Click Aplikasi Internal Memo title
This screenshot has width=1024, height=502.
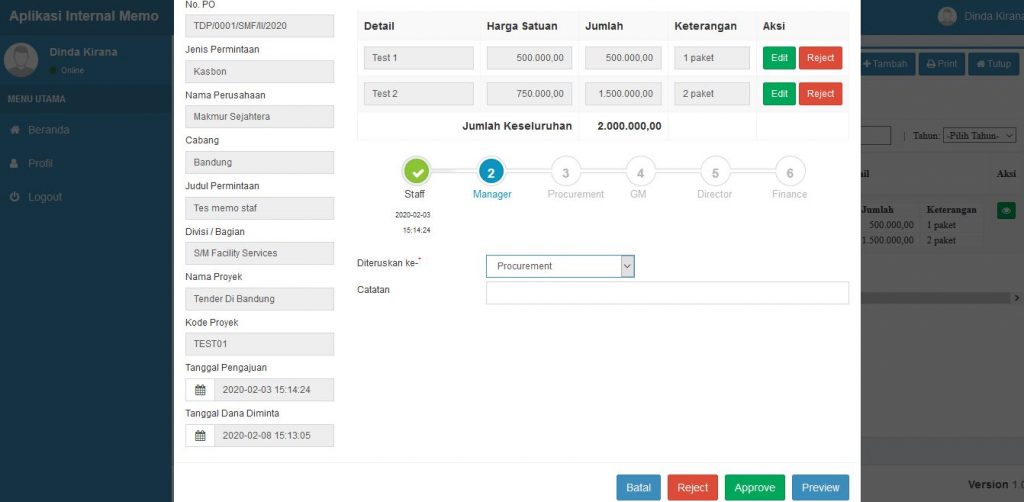[84, 16]
